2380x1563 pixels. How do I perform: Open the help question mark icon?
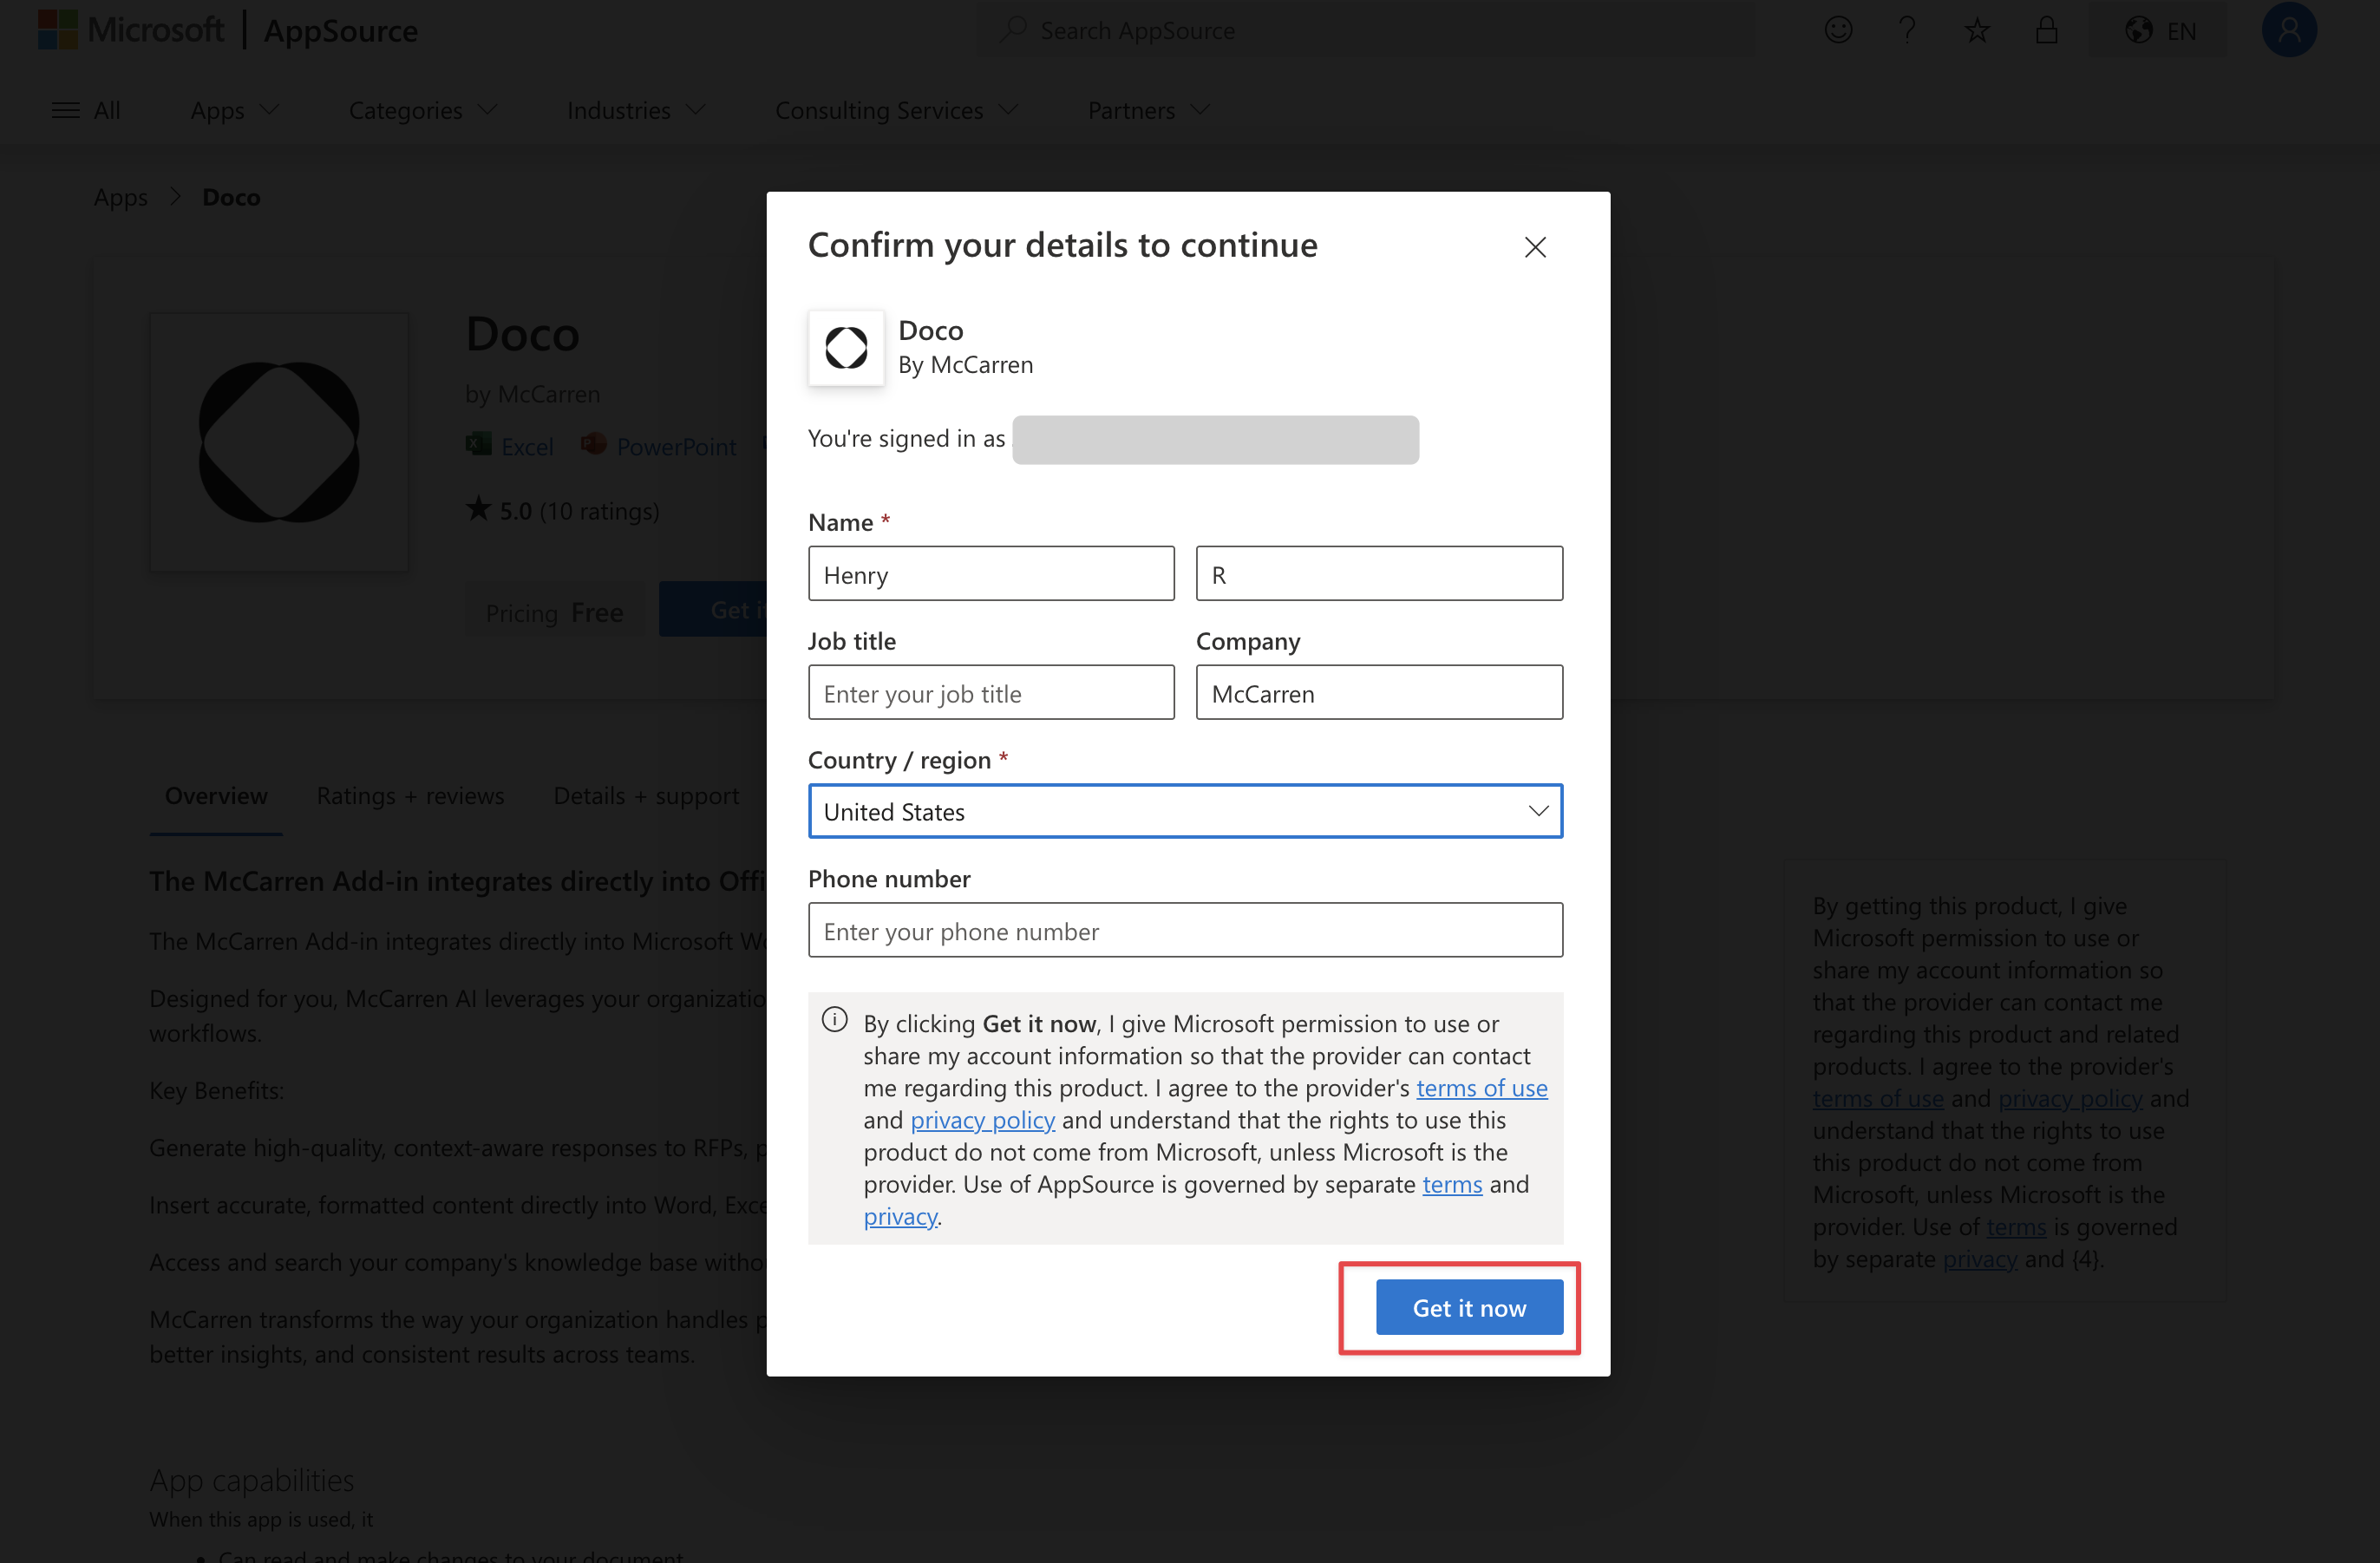[x=1907, y=30]
